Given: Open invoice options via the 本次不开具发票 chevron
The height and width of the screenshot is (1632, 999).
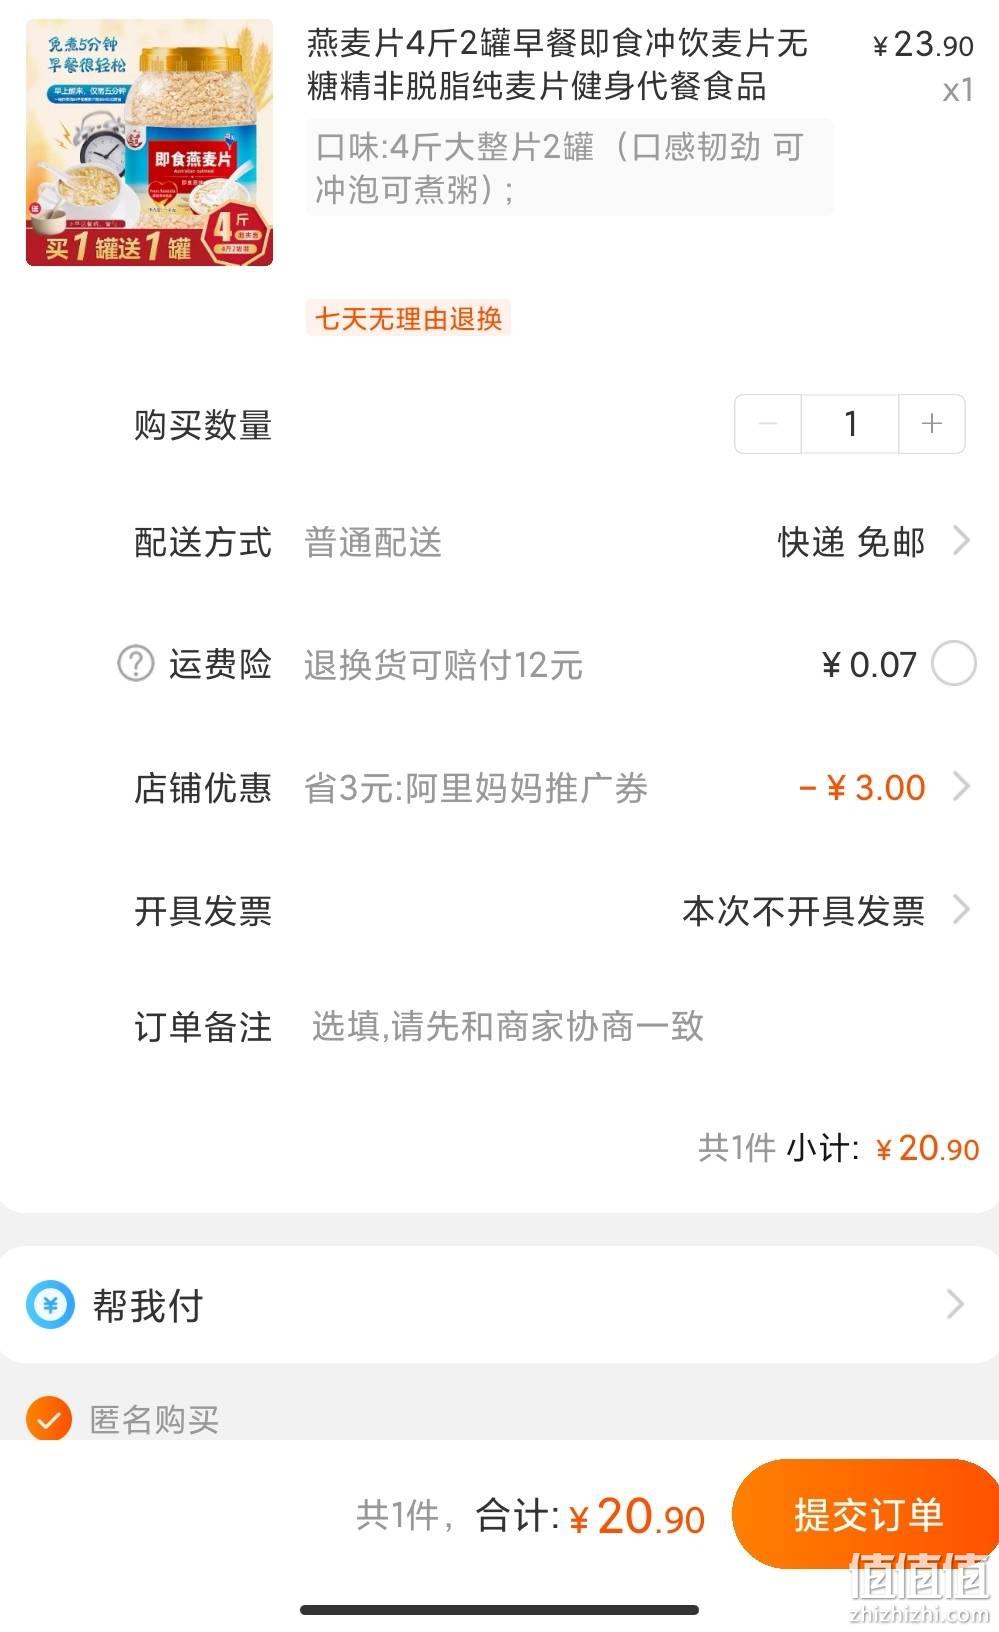Looking at the screenshot, I should pos(961,909).
